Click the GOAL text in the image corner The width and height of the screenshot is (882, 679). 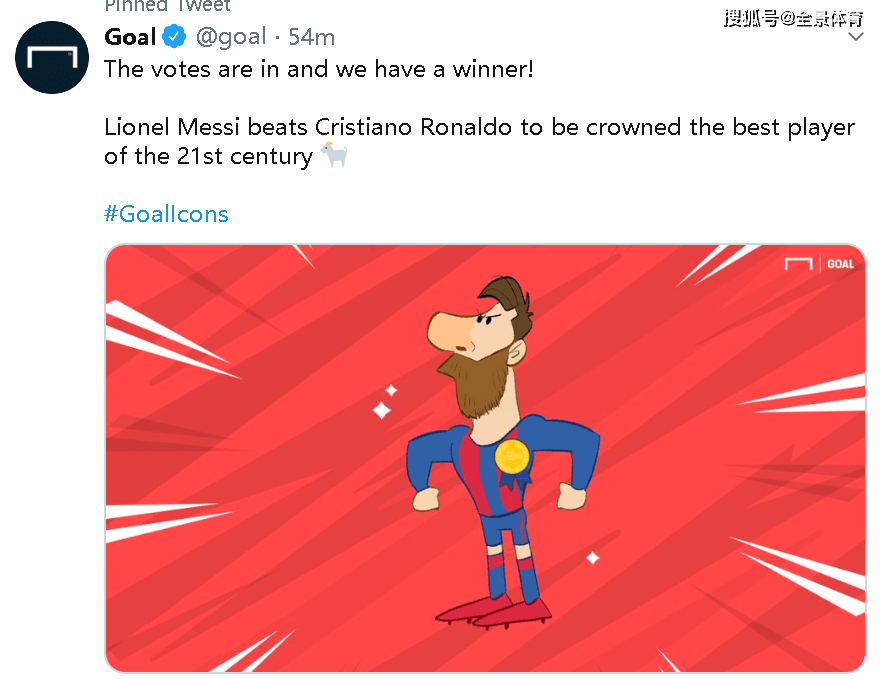click(840, 264)
